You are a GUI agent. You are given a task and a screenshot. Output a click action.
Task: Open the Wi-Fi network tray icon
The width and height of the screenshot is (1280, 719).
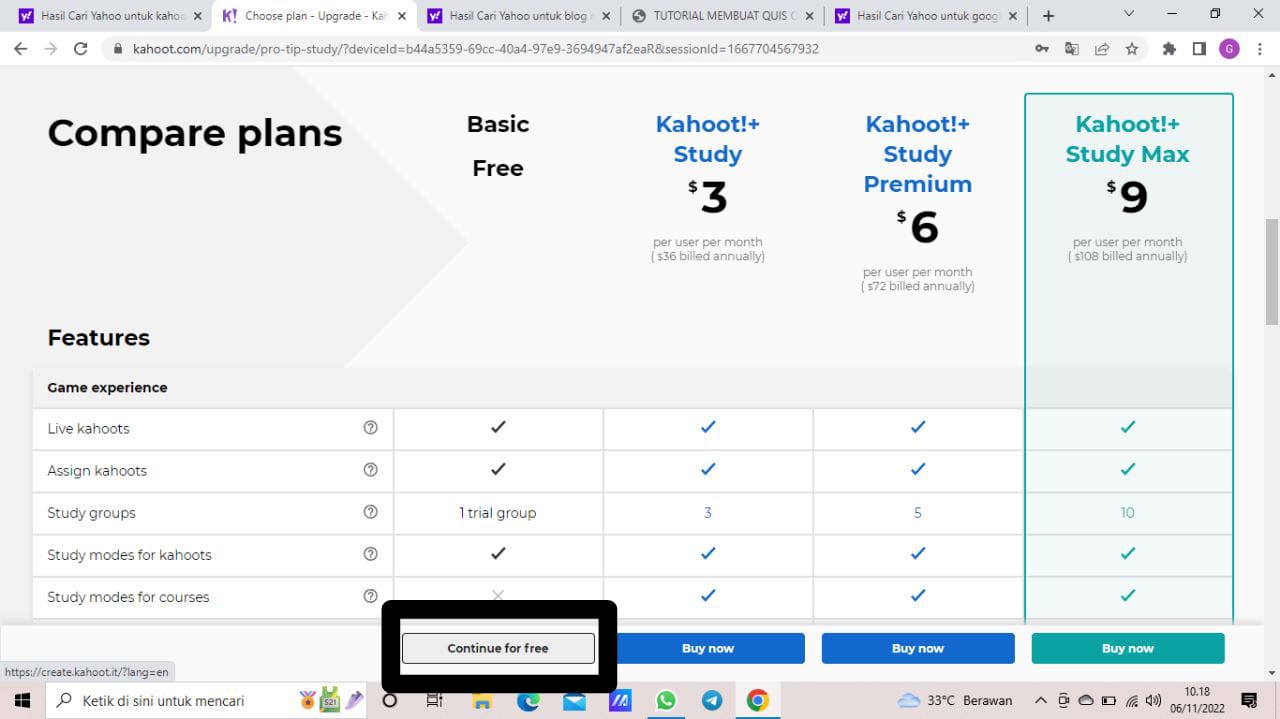point(1132,700)
